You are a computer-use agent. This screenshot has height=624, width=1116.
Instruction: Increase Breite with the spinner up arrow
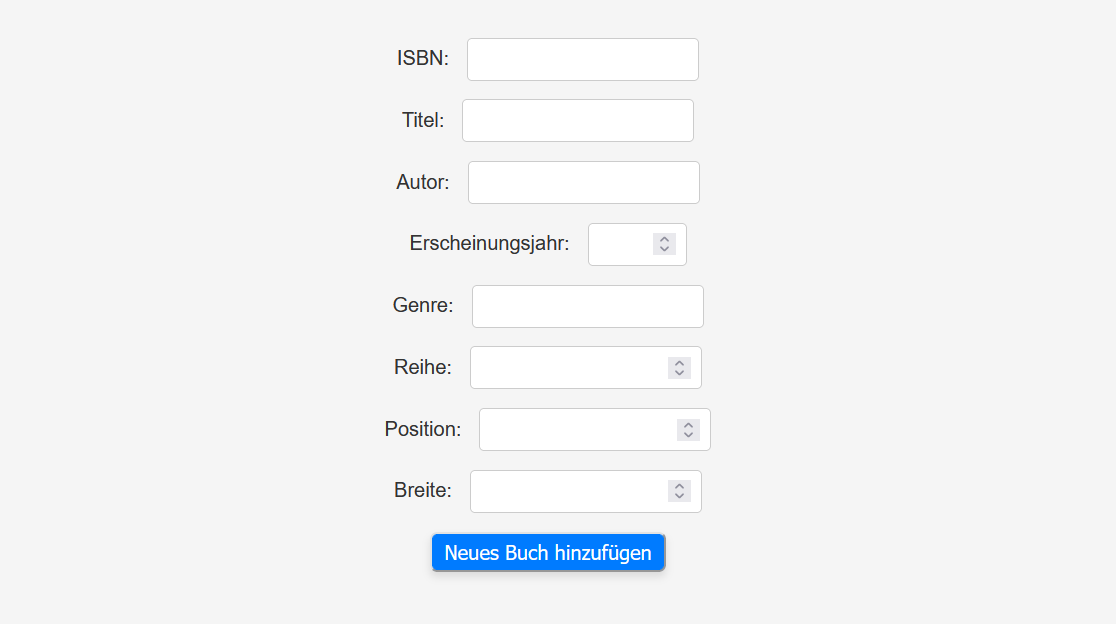[x=679, y=486]
